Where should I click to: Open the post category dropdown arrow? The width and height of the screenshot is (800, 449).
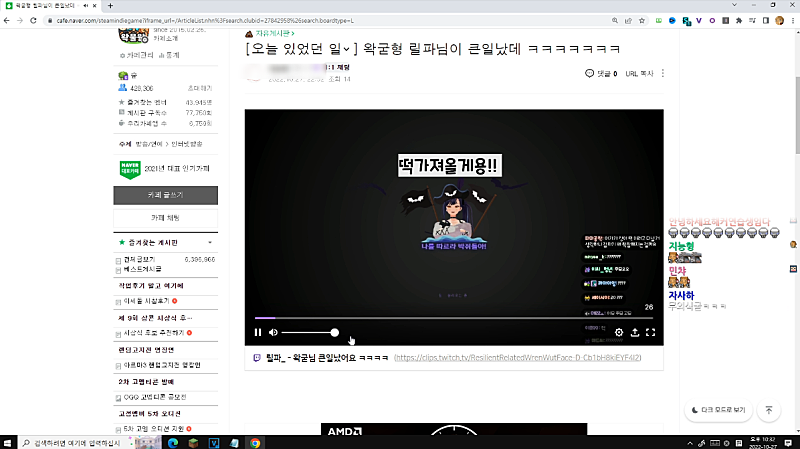click(346, 49)
